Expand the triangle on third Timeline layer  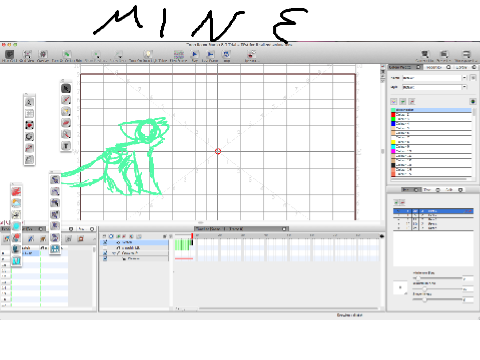[114, 253]
